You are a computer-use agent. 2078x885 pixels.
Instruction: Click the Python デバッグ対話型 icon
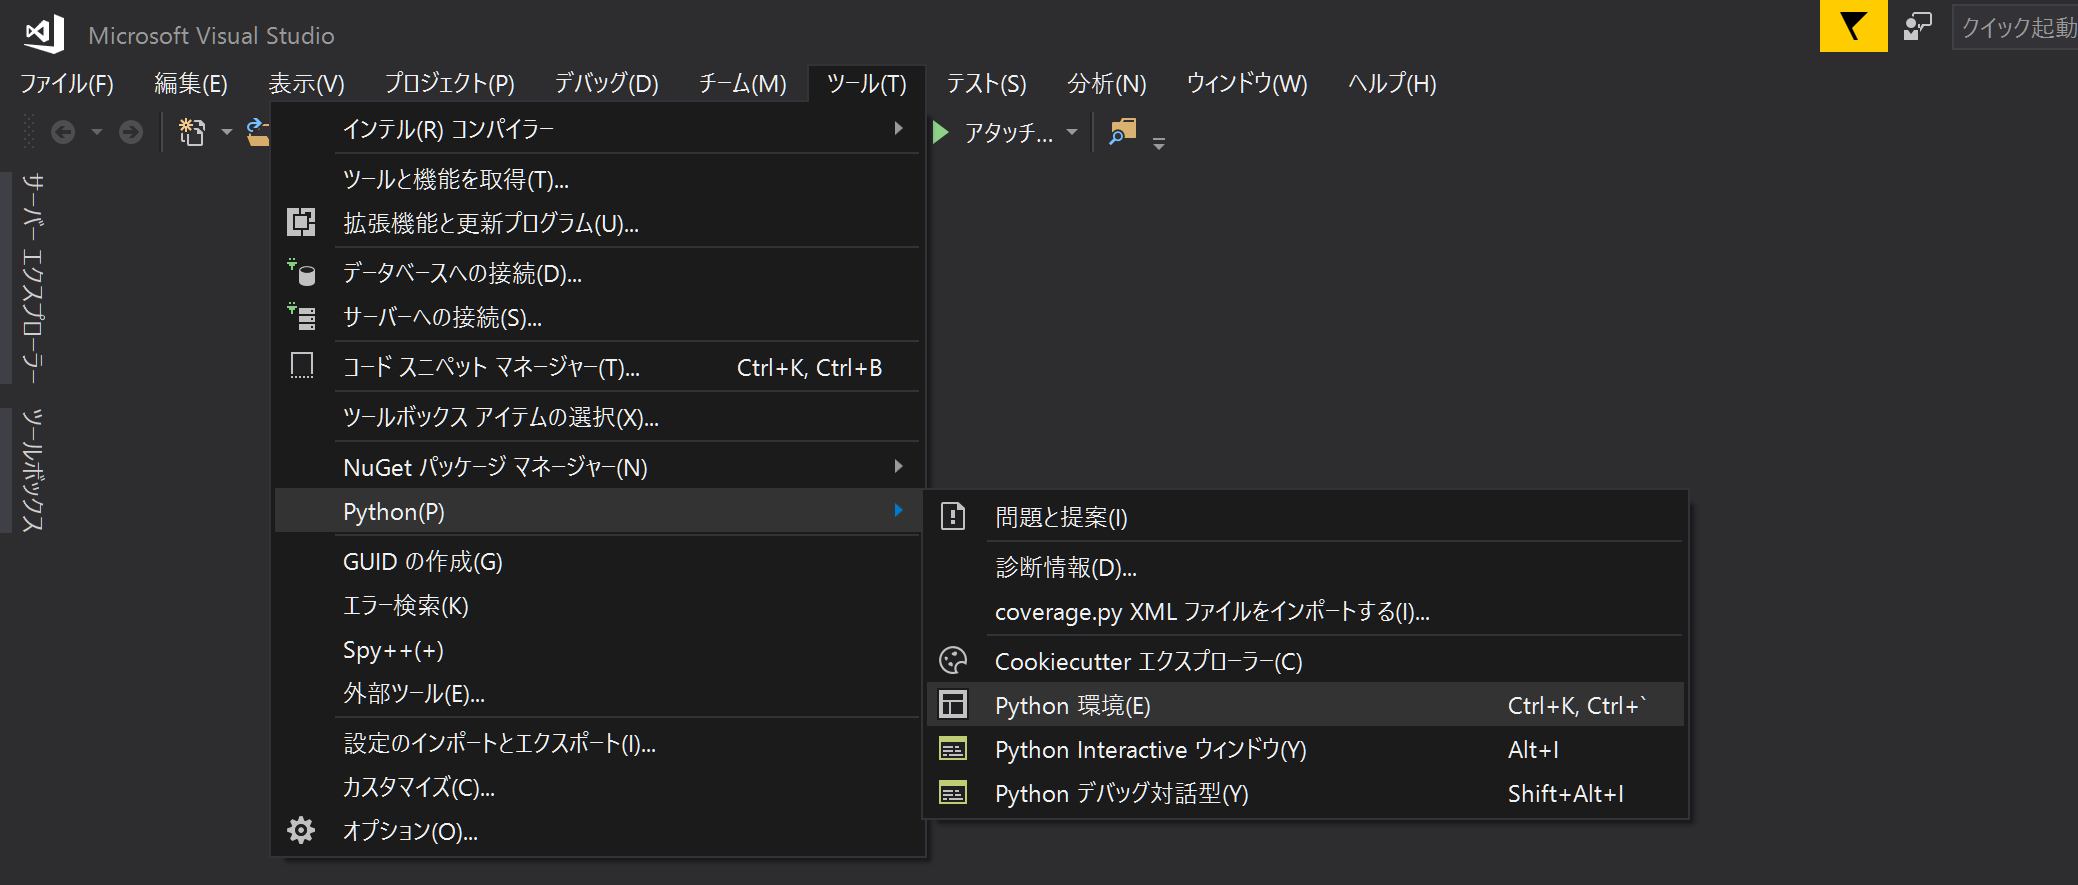click(953, 792)
